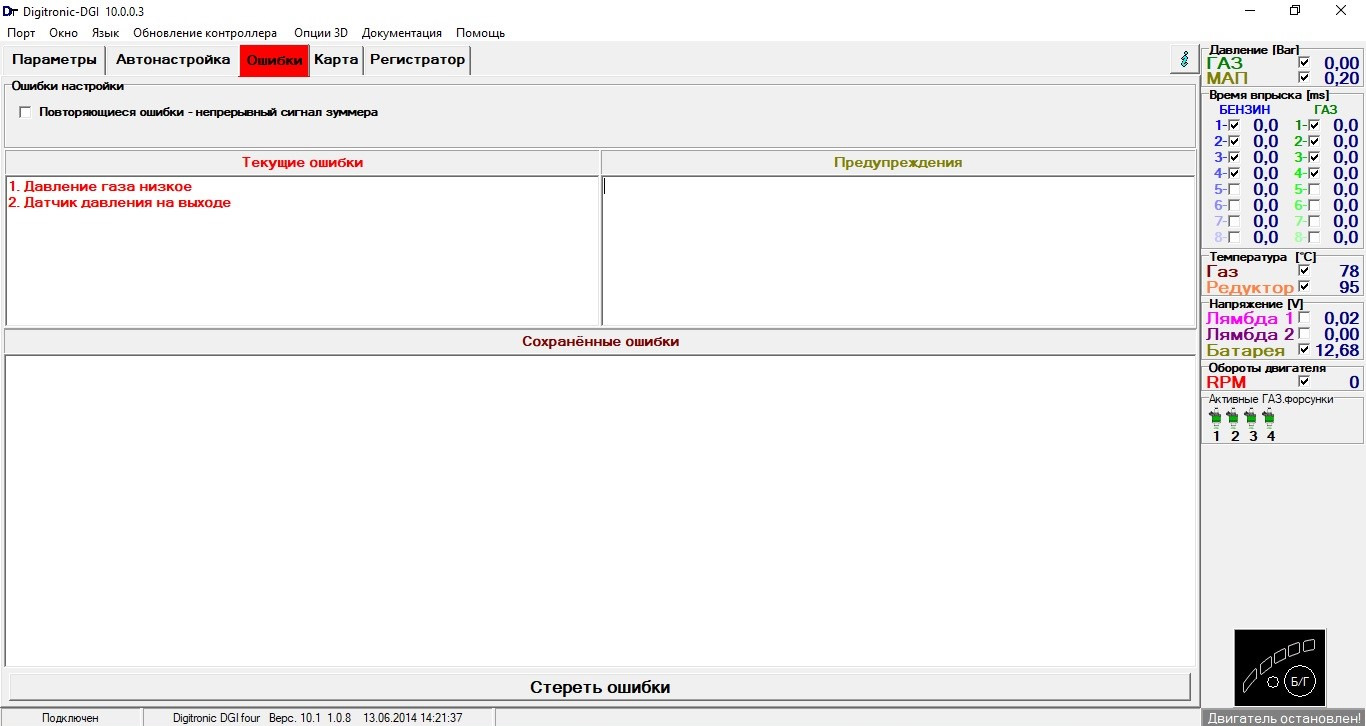This screenshot has height=726, width=1366.
Task: Click the Редуктор temperature value 95
Action: tap(1349, 287)
